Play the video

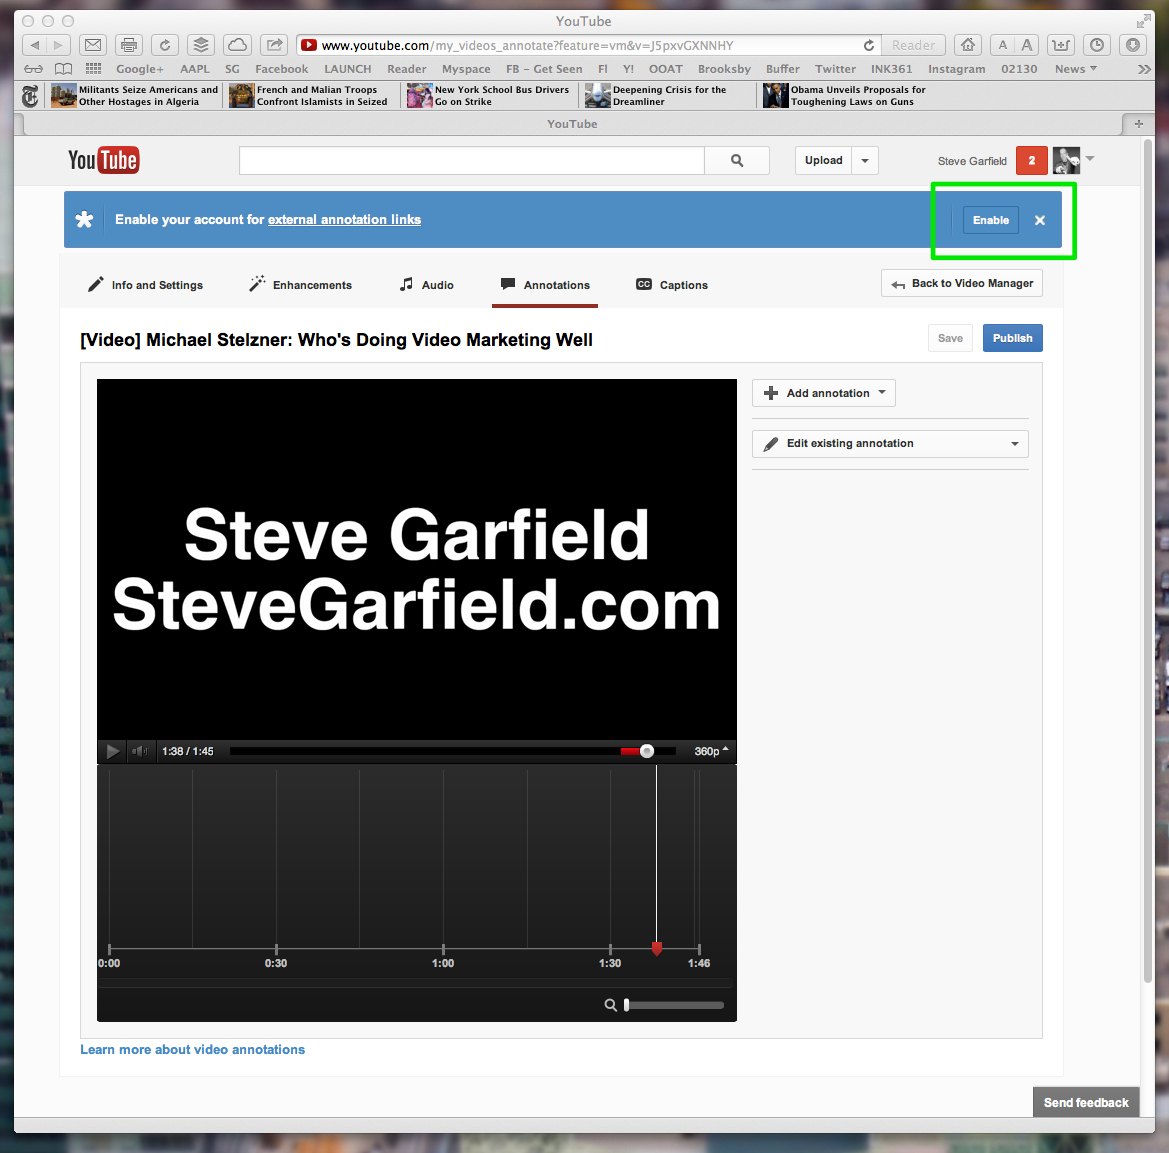coord(113,751)
